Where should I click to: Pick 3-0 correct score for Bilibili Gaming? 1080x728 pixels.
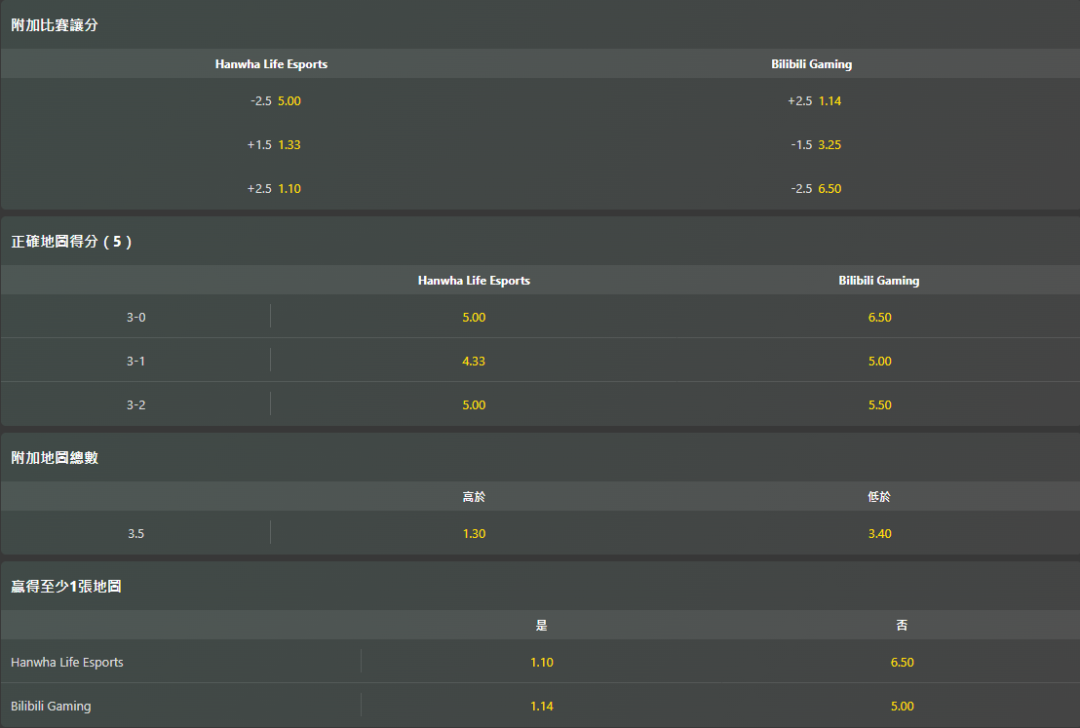click(x=880, y=317)
